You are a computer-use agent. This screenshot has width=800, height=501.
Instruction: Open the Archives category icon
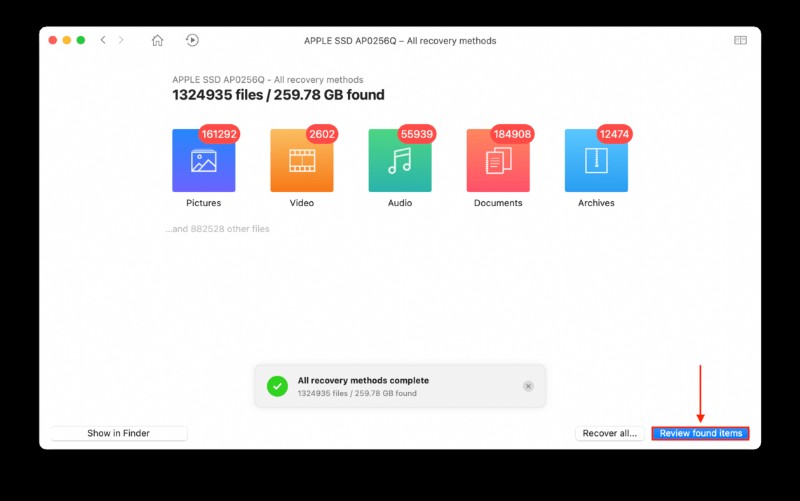[x=596, y=160]
